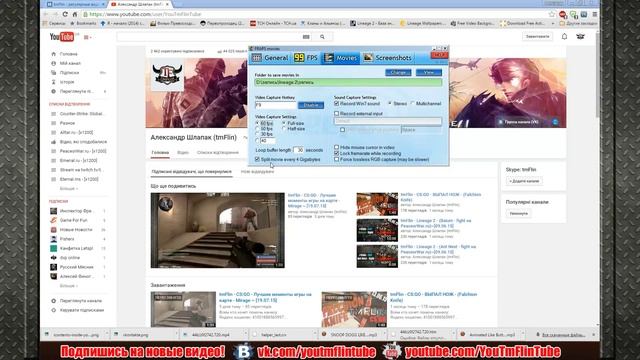
Task: Enable Force lossless RGB capture checkbox
Action: point(337,159)
